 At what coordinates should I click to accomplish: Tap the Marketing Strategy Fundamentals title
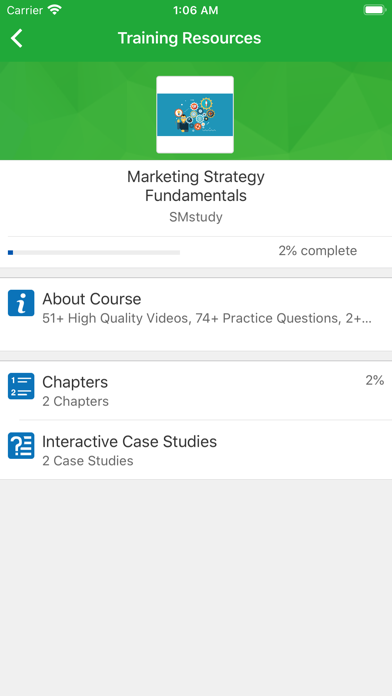[x=196, y=186]
